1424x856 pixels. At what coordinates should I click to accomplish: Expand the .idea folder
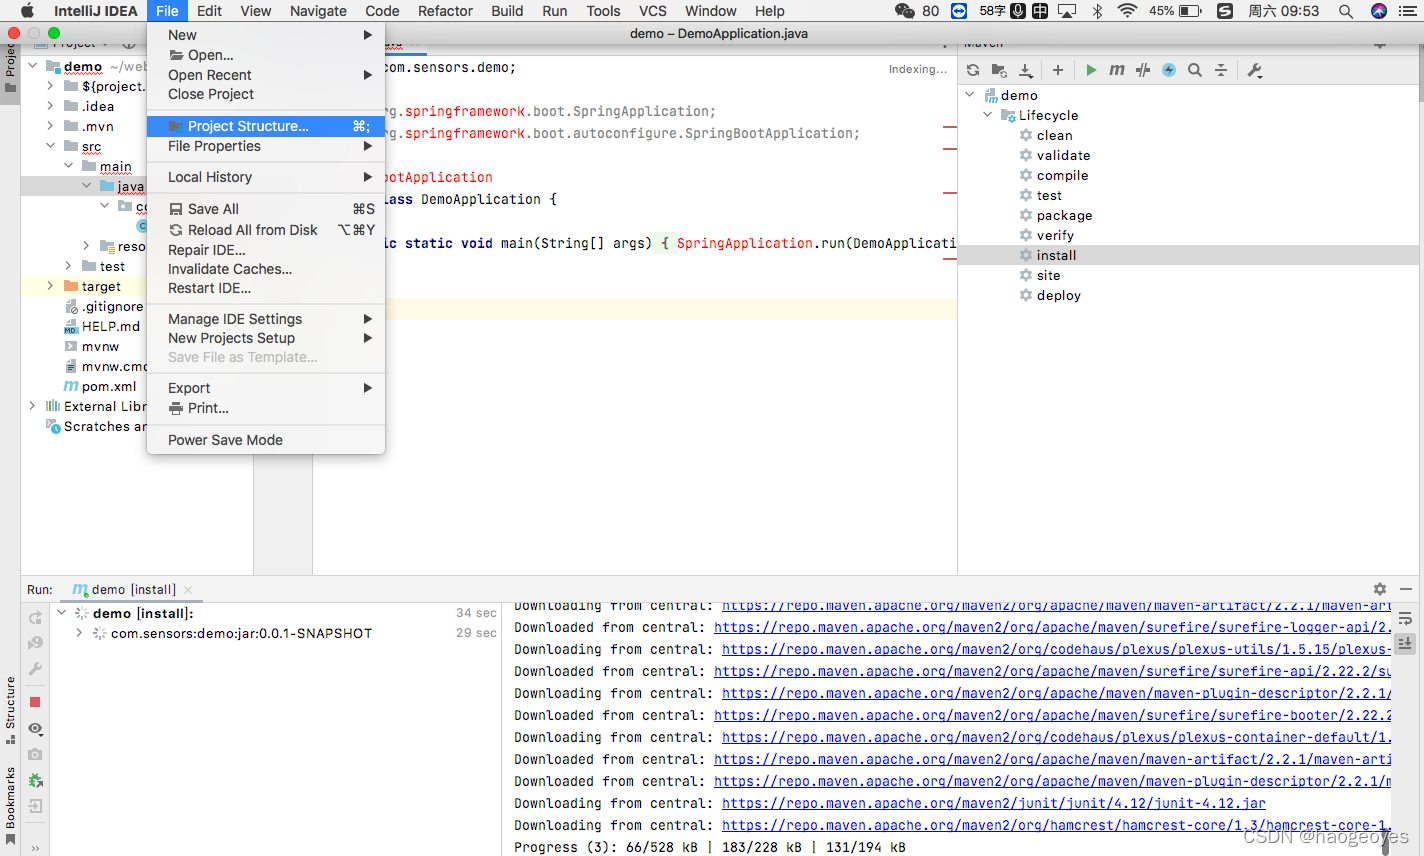pos(50,106)
